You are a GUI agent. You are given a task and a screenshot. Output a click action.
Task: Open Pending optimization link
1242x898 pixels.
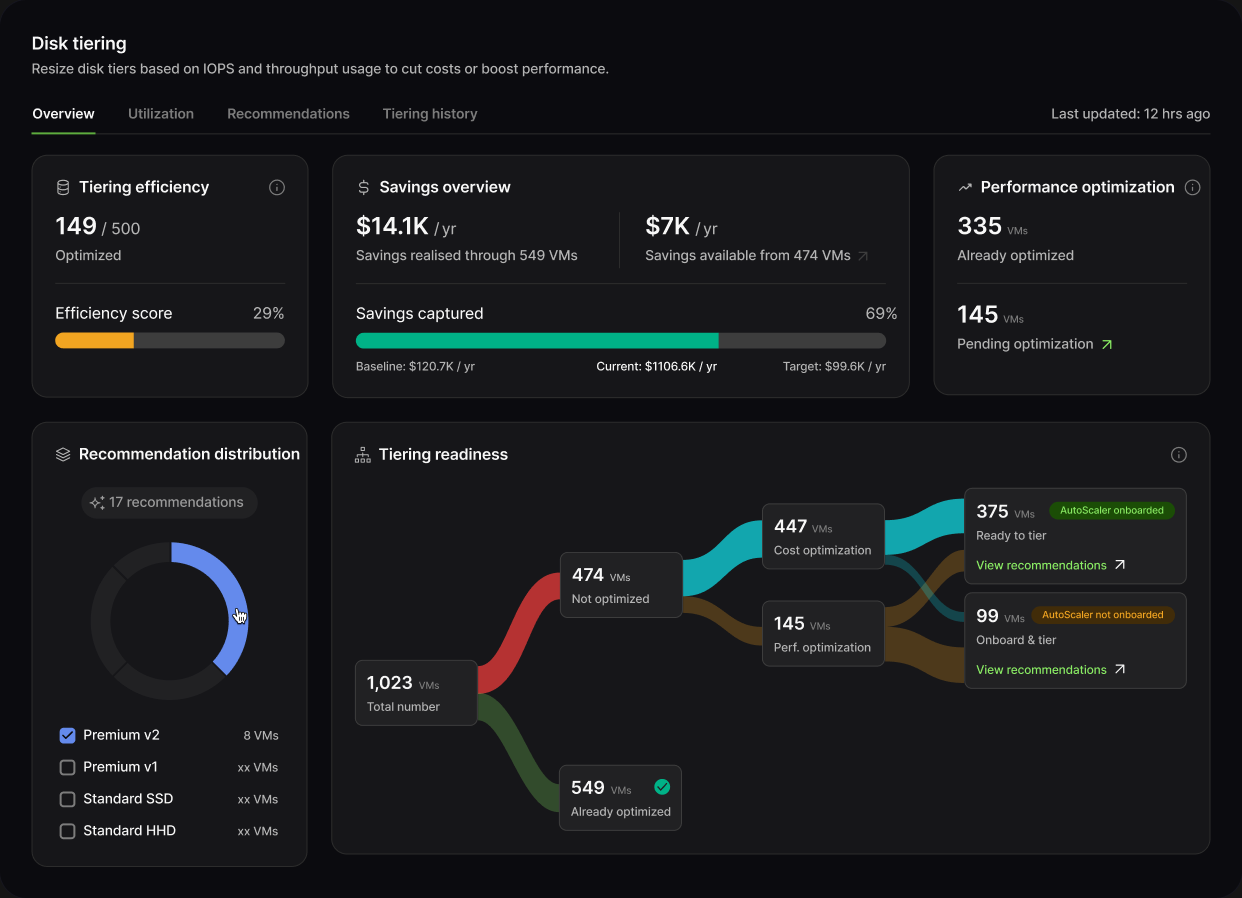(x=1035, y=344)
